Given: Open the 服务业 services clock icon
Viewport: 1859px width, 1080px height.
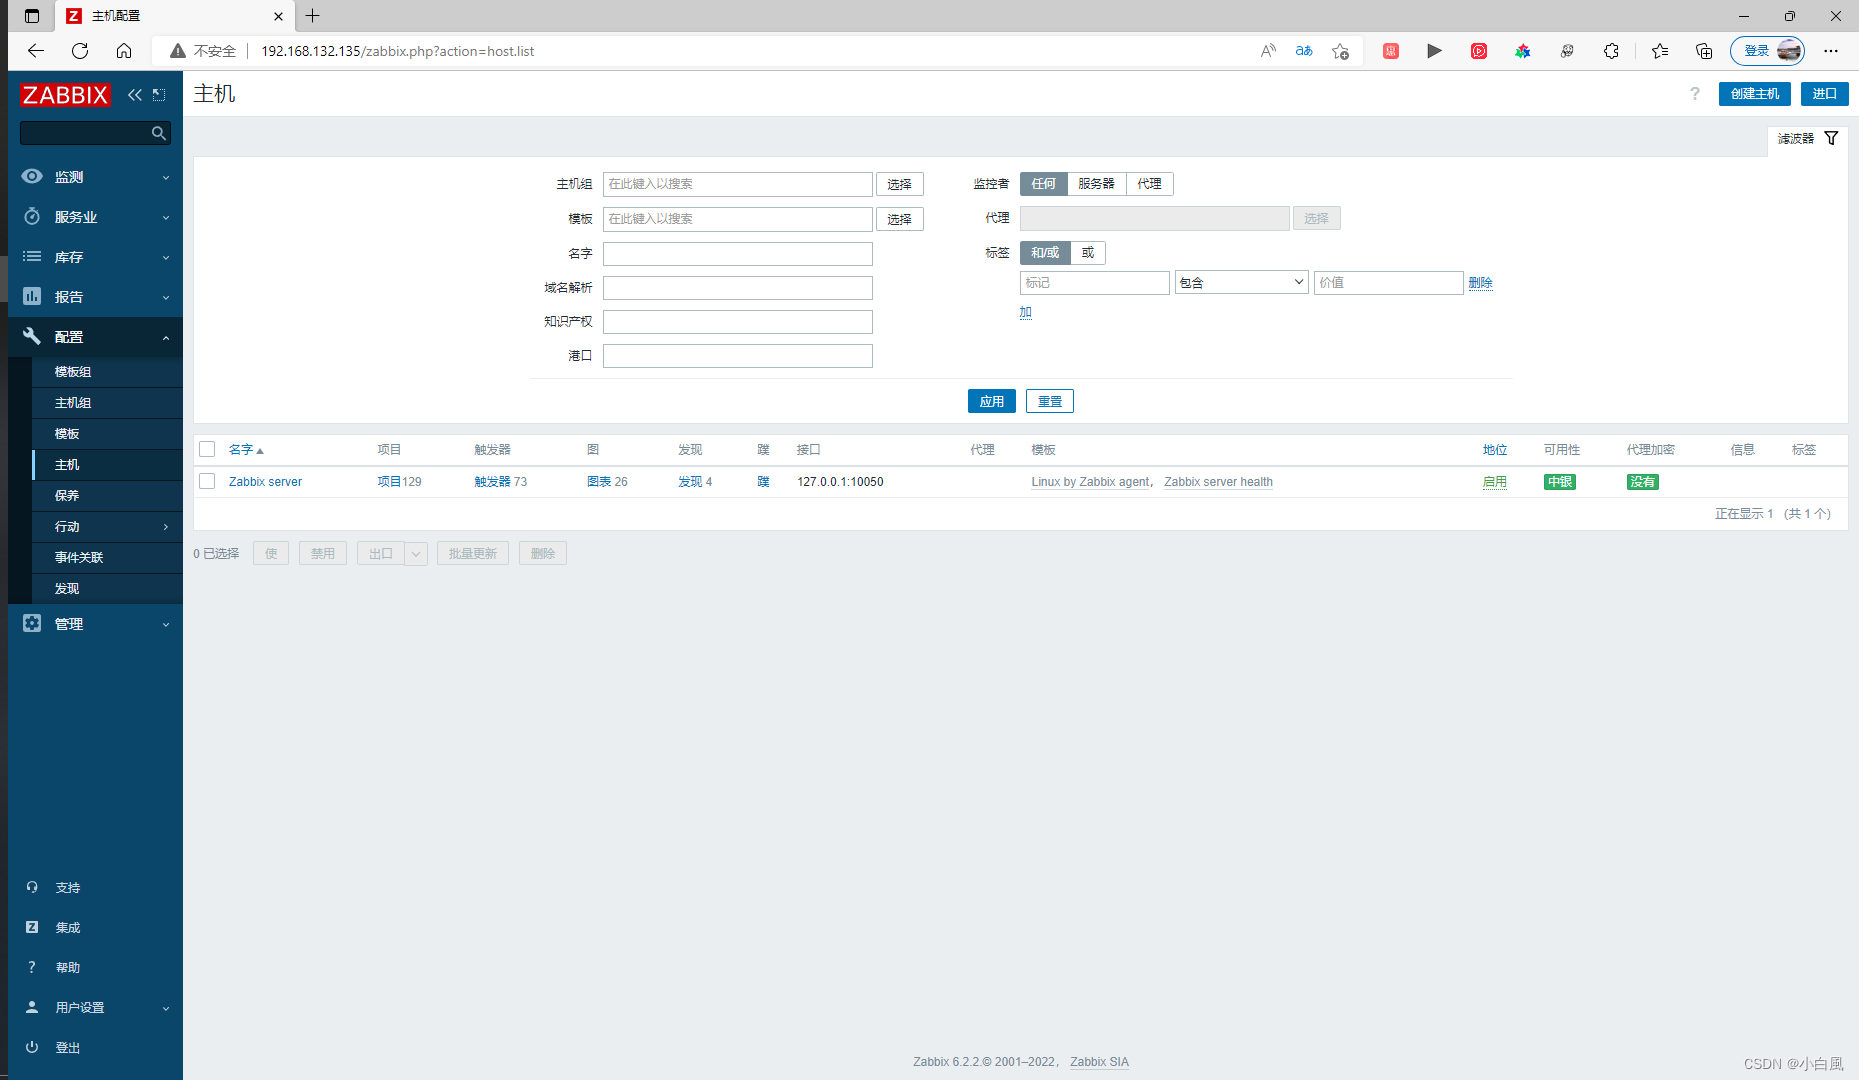Looking at the screenshot, I should click(32, 216).
